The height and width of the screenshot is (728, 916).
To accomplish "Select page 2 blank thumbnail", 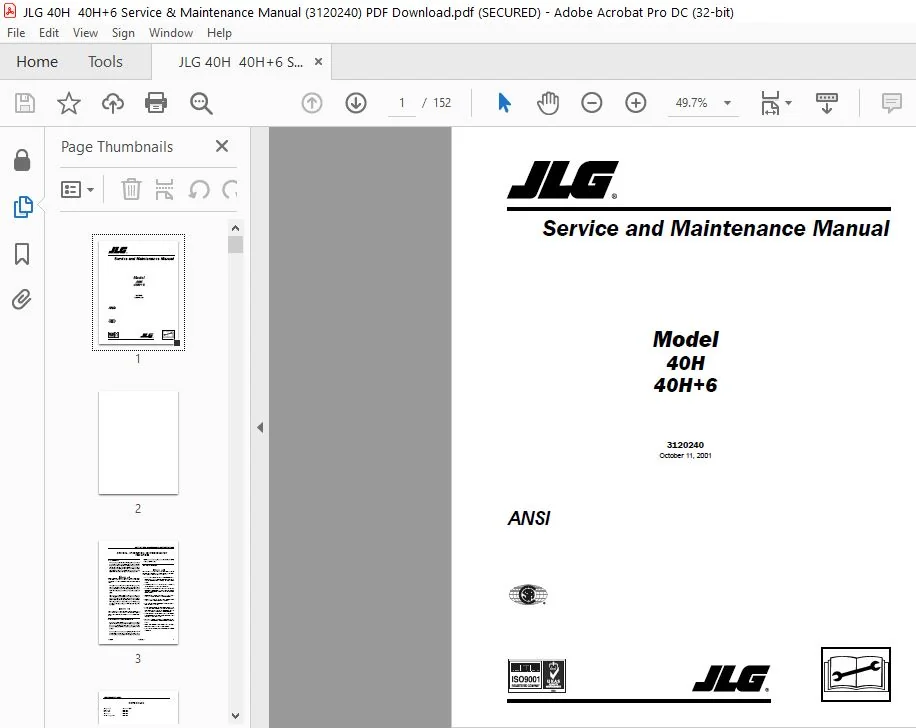I will click(x=138, y=443).
